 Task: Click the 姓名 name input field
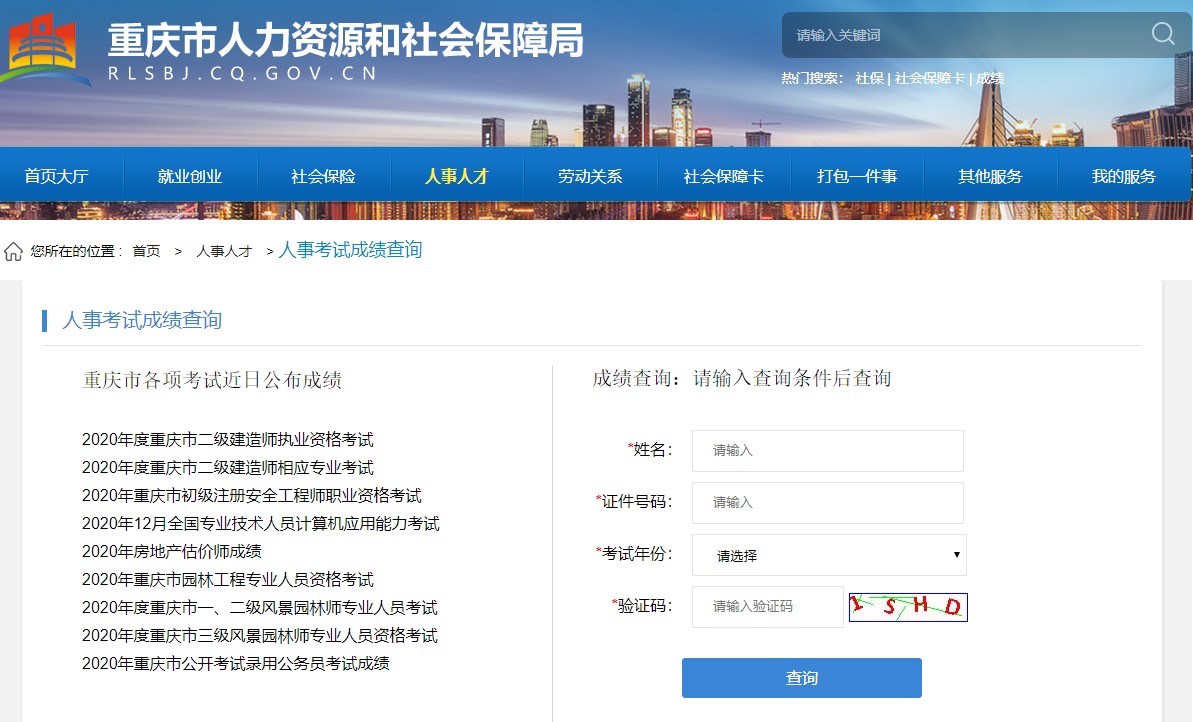click(x=828, y=450)
